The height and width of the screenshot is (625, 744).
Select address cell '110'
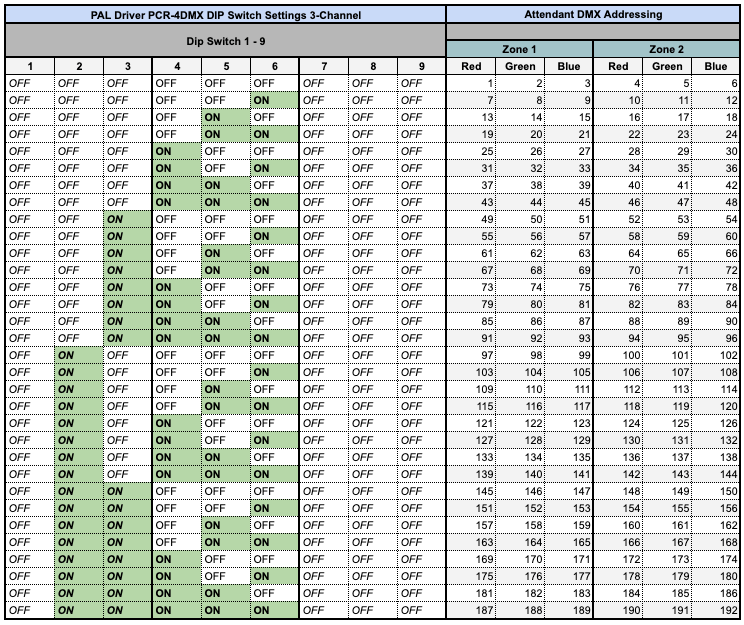point(520,390)
